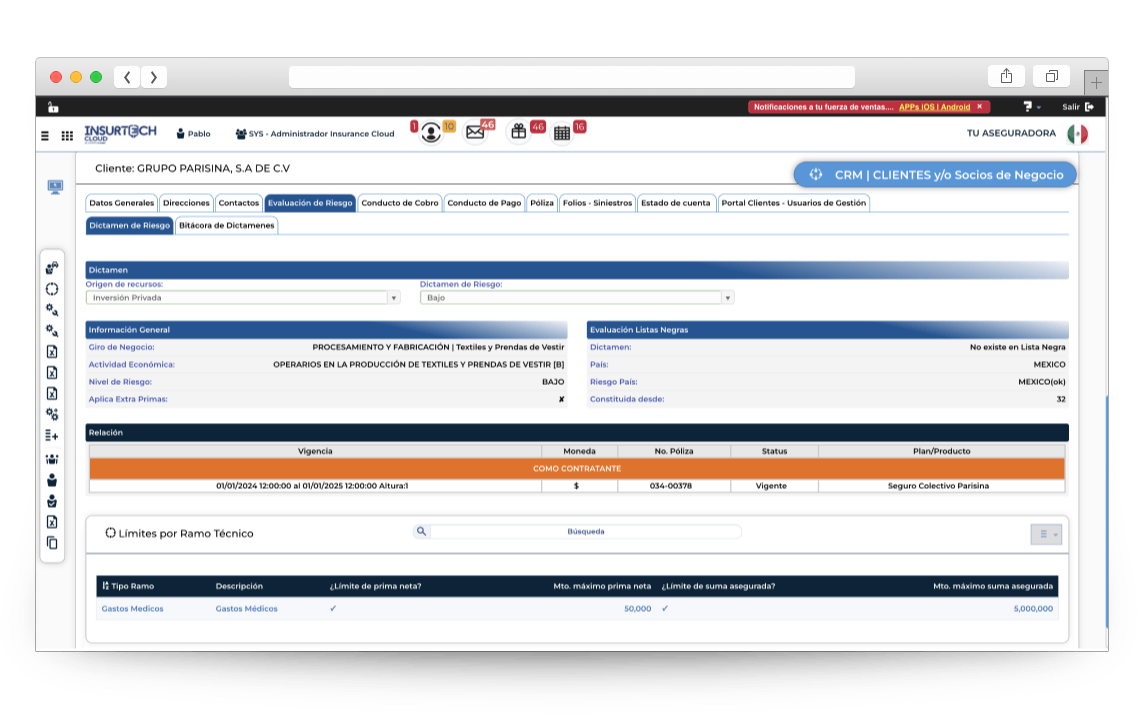The height and width of the screenshot is (715, 1138).
Task: Go forward with browser forward arrow
Action: [154, 77]
